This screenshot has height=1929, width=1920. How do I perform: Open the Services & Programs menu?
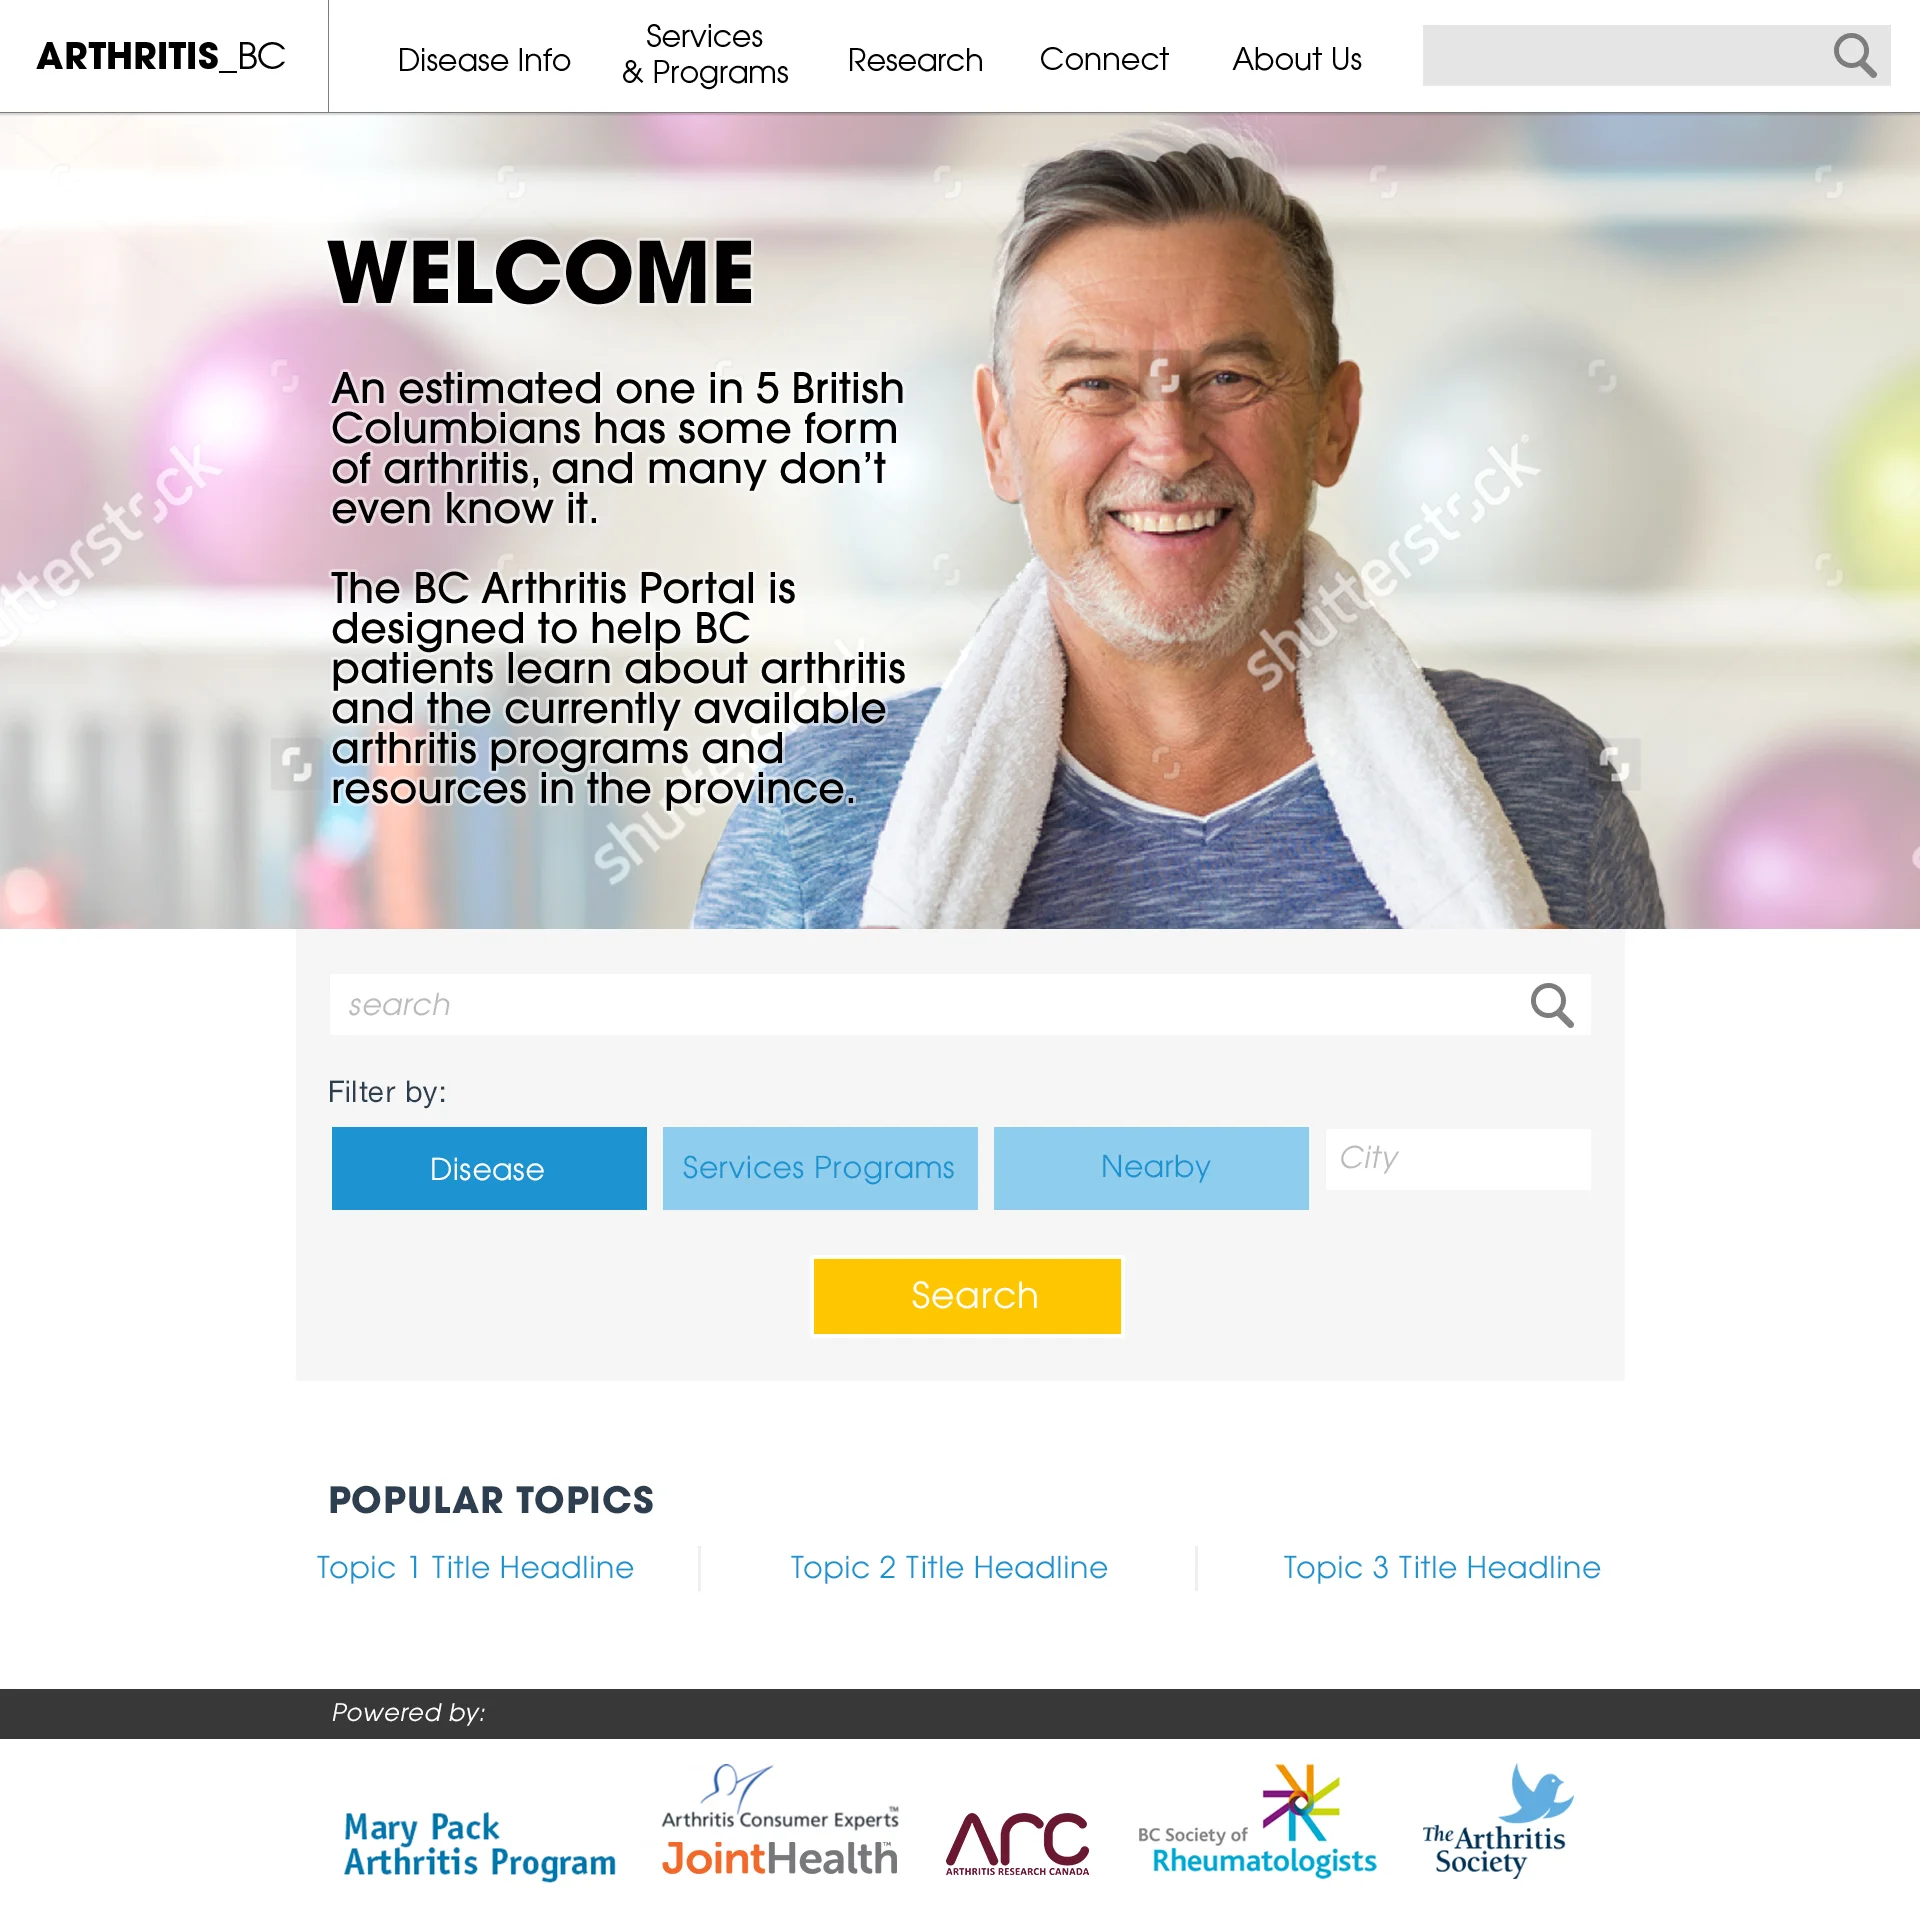(705, 55)
